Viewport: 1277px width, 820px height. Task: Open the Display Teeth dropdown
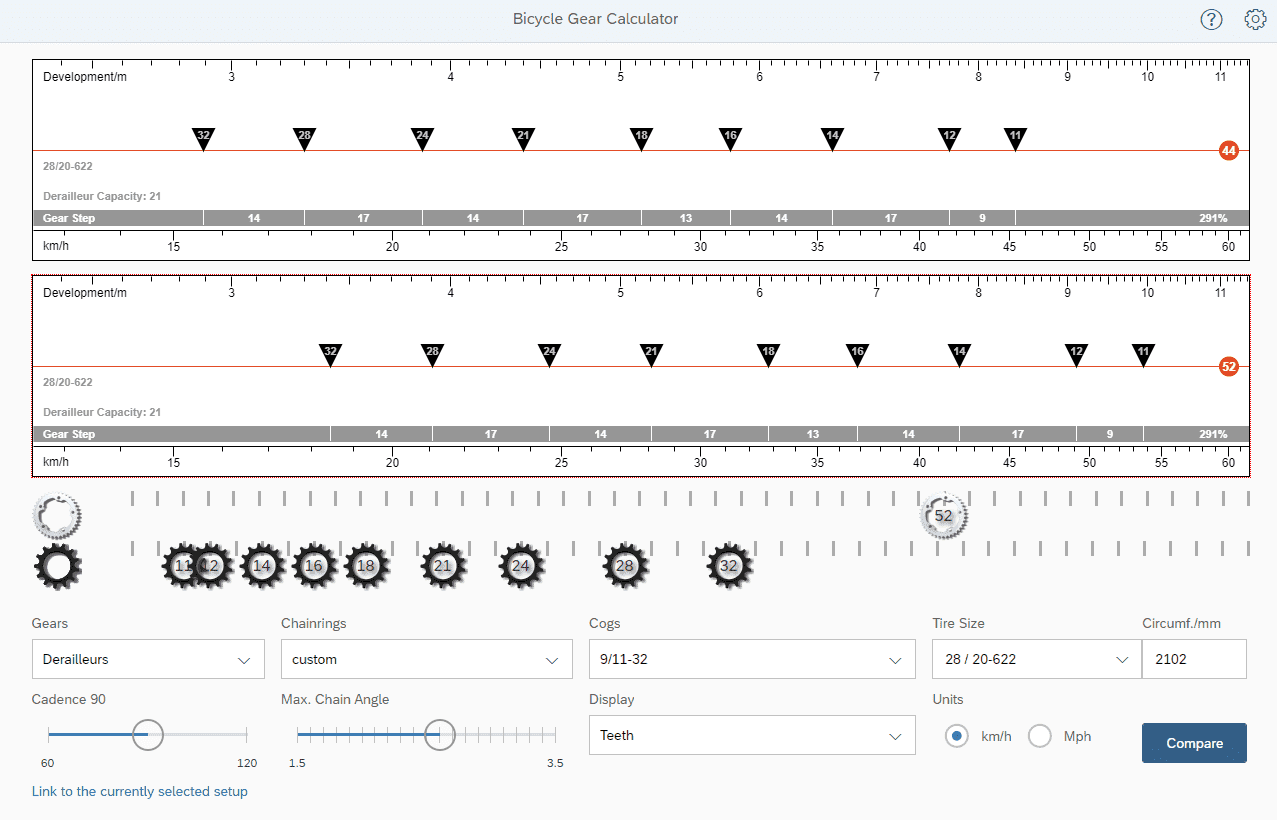pyautogui.click(x=751, y=736)
